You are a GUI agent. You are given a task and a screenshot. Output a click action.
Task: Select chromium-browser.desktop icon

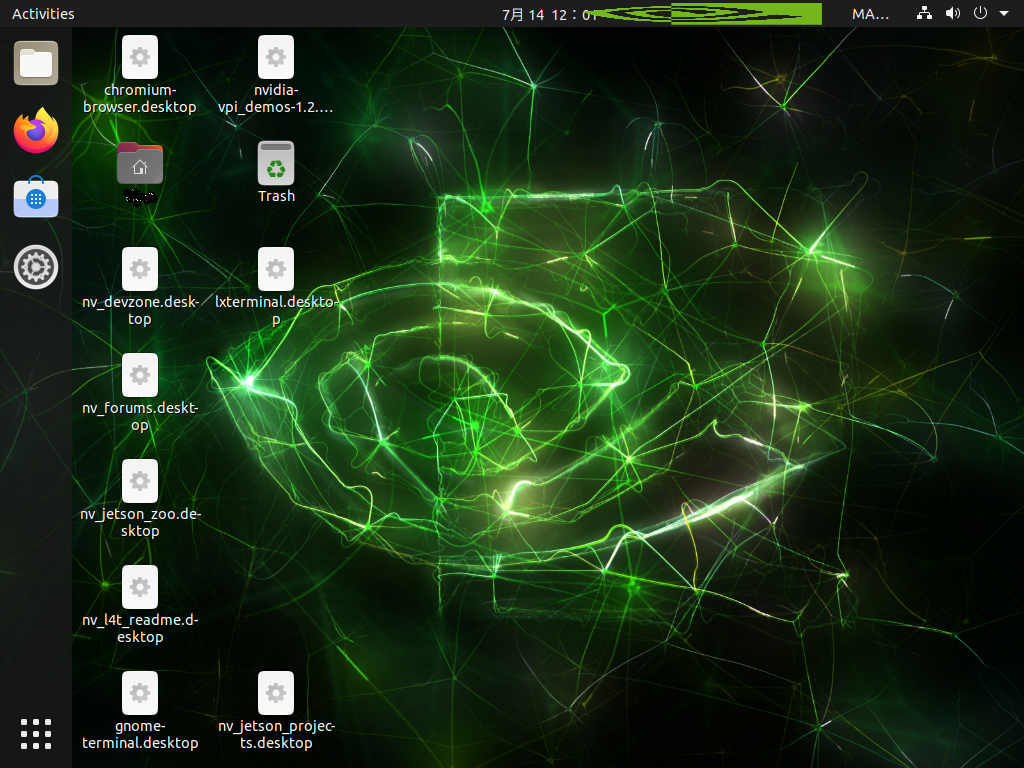pyautogui.click(x=140, y=57)
